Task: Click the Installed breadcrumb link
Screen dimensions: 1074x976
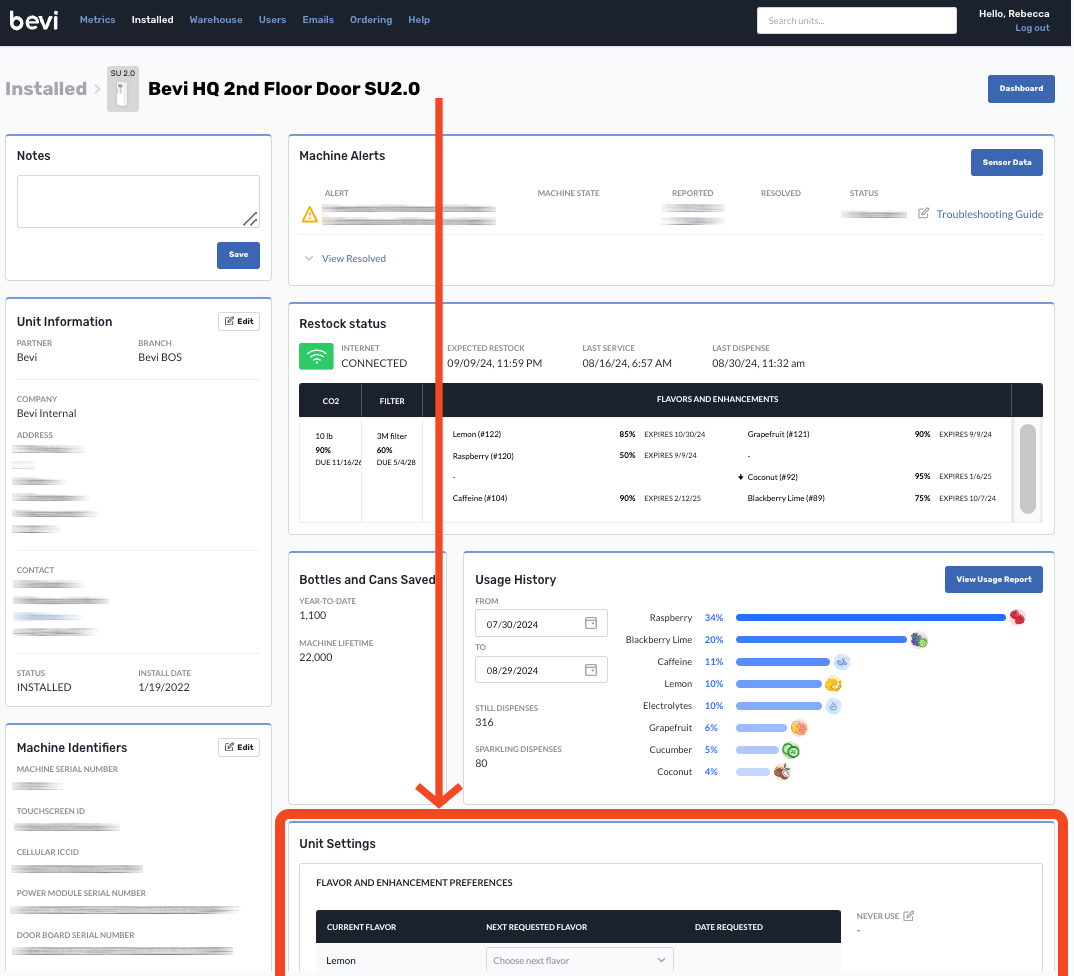Action: (x=46, y=89)
